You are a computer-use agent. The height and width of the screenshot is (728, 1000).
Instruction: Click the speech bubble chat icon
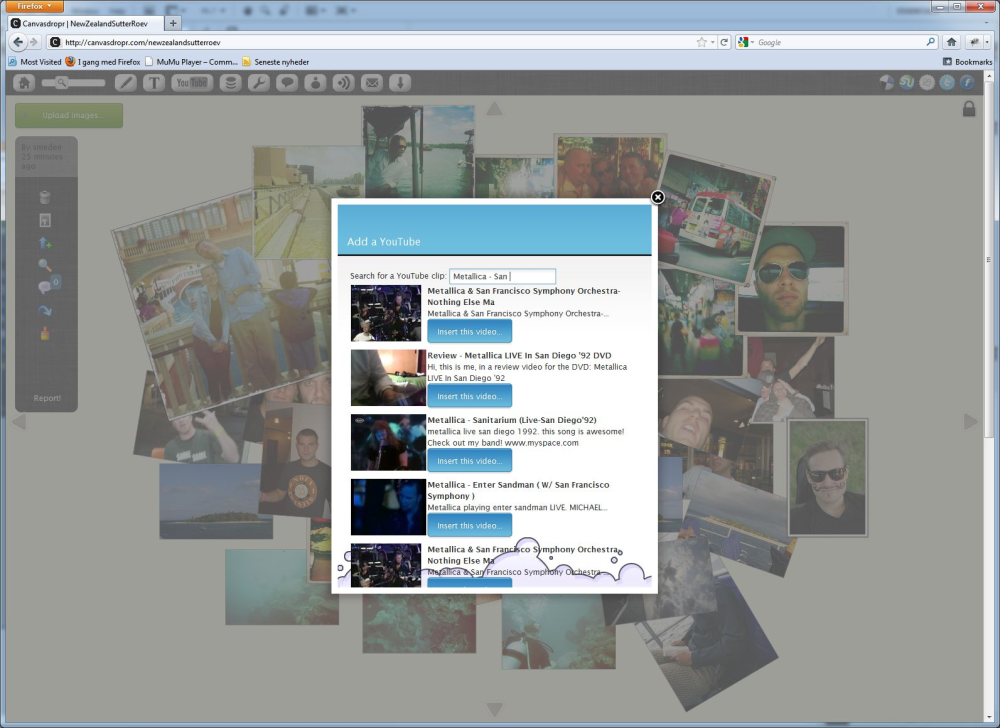point(287,83)
